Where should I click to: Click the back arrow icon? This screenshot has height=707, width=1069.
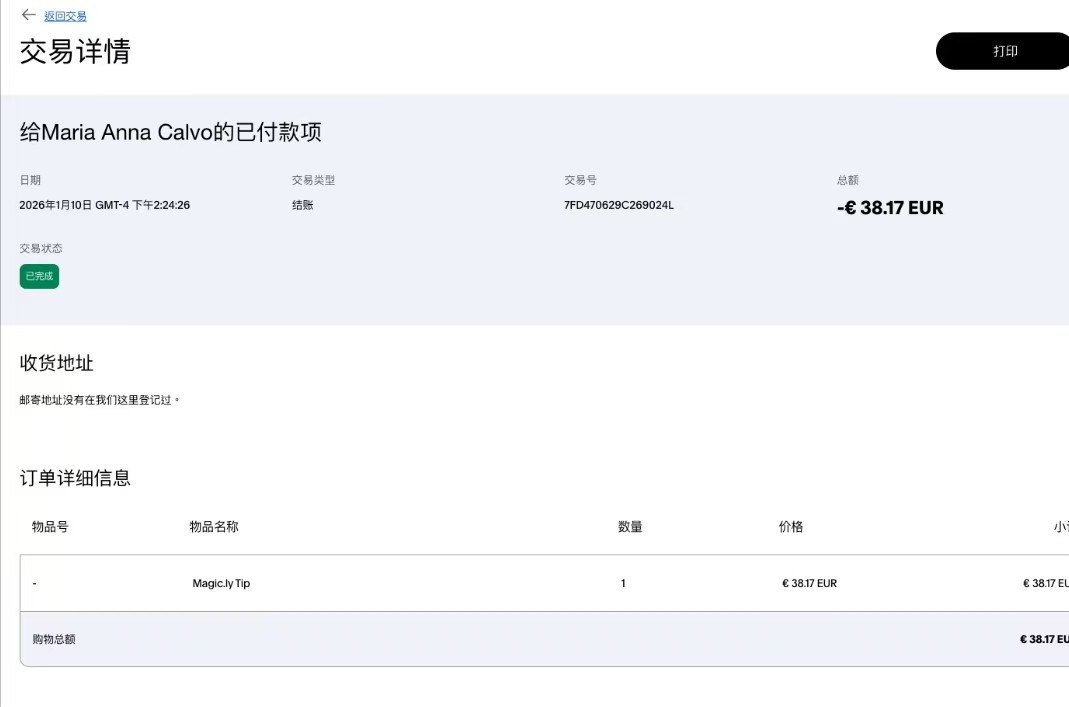click(28, 15)
